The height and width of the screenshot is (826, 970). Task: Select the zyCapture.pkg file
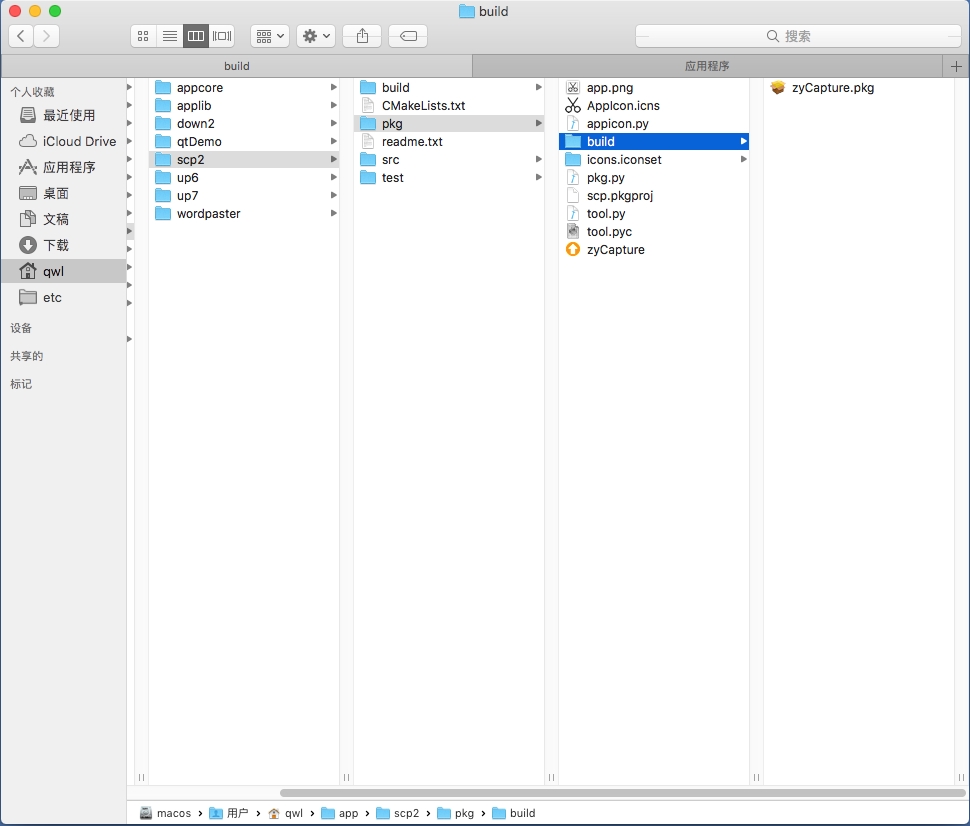tap(832, 88)
